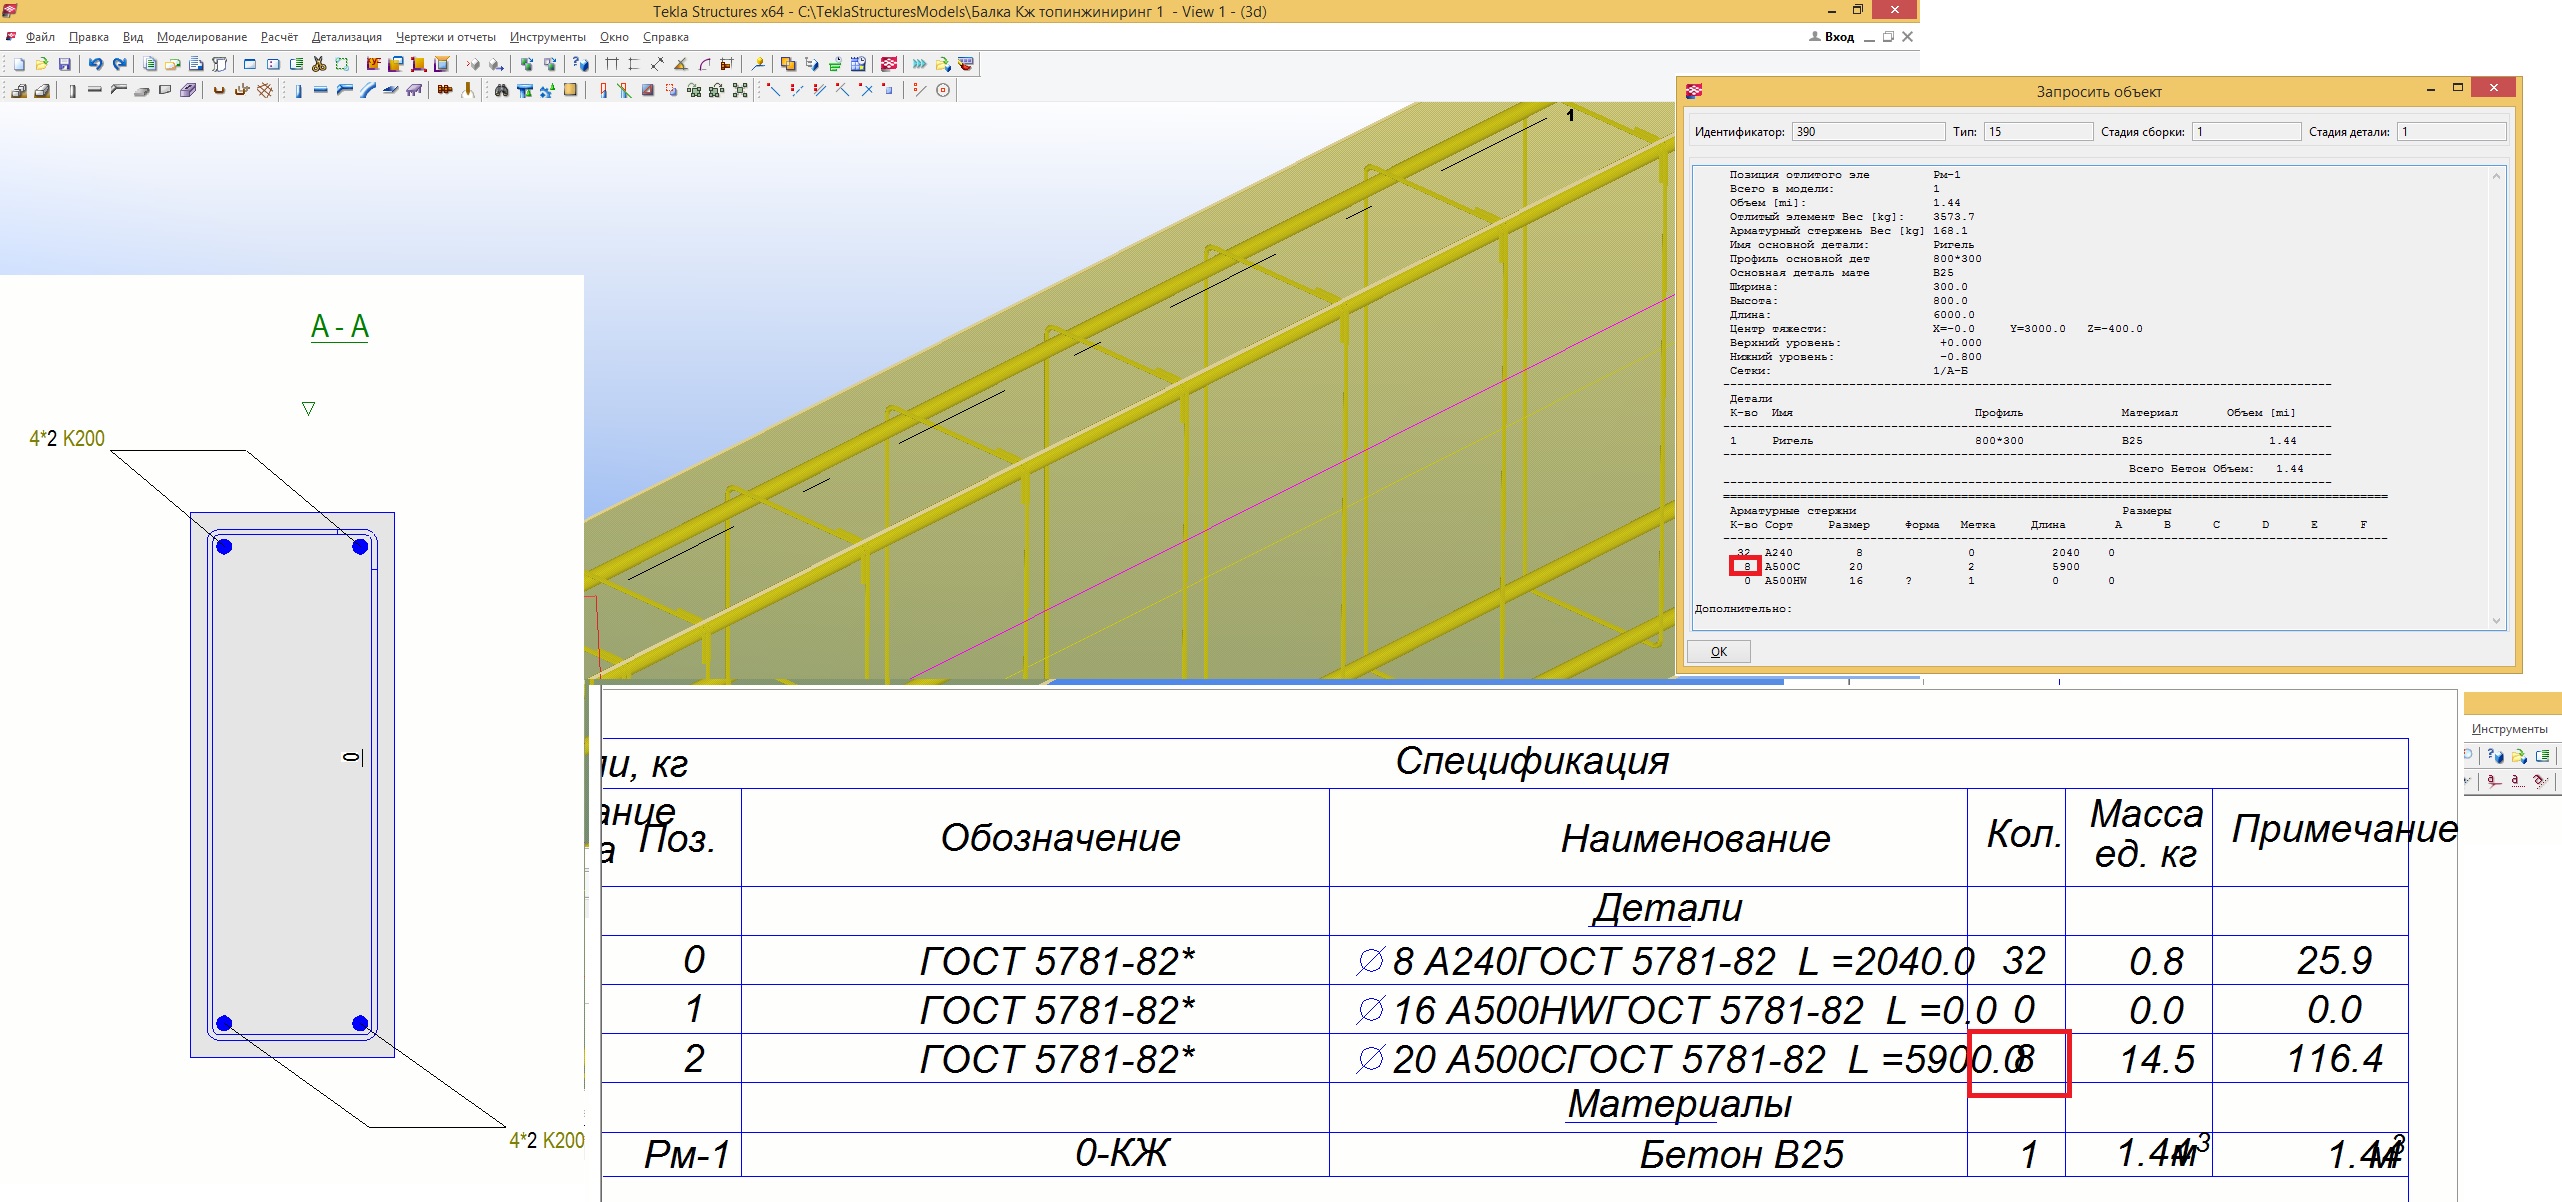Save the model with the floppy icon
The height and width of the screenshot is (1202, 2562).
(65, 64)
